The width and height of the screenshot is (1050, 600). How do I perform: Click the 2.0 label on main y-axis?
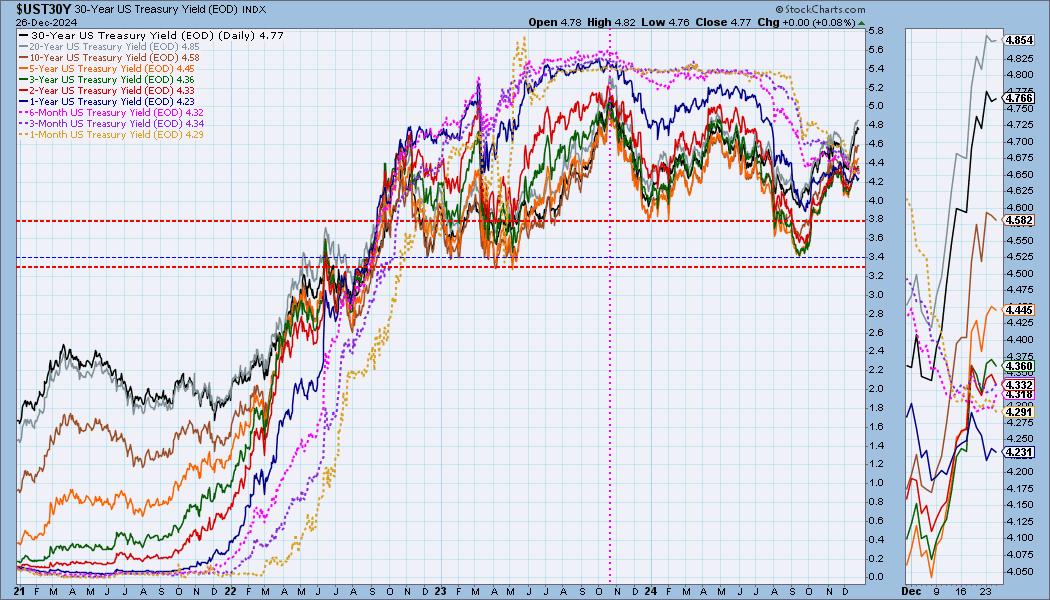point(875,388)
